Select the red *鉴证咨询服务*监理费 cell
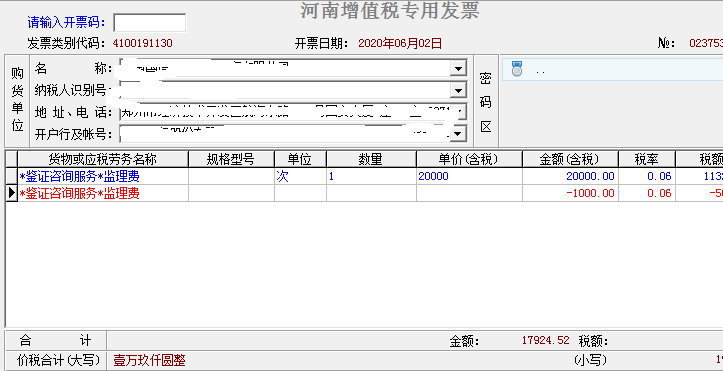Viewport: 723px width, 371px height. [103, 193]
